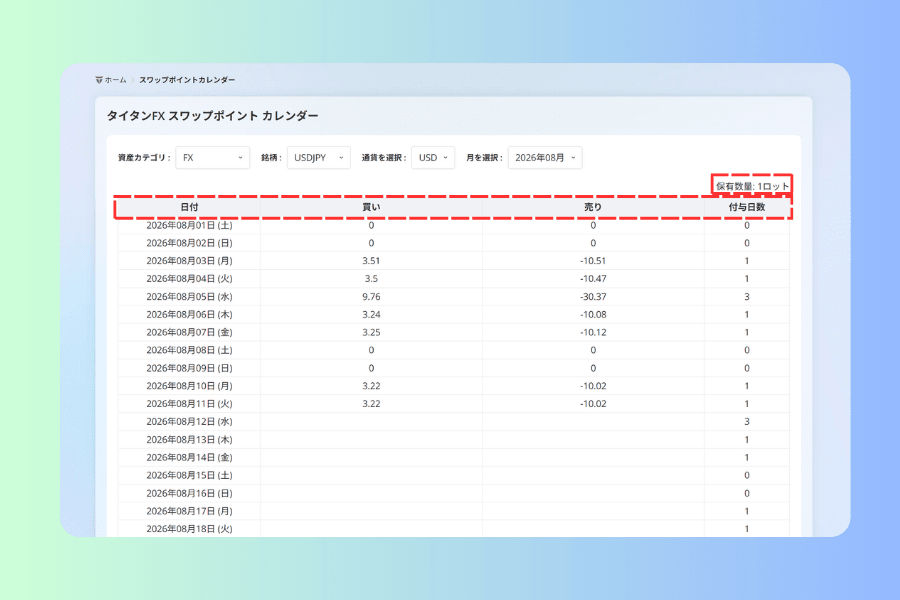Image resolution: width=900 pixels, height=600 pixels.
Task: Click the 付与日数 column header
Action: point(747,207)
